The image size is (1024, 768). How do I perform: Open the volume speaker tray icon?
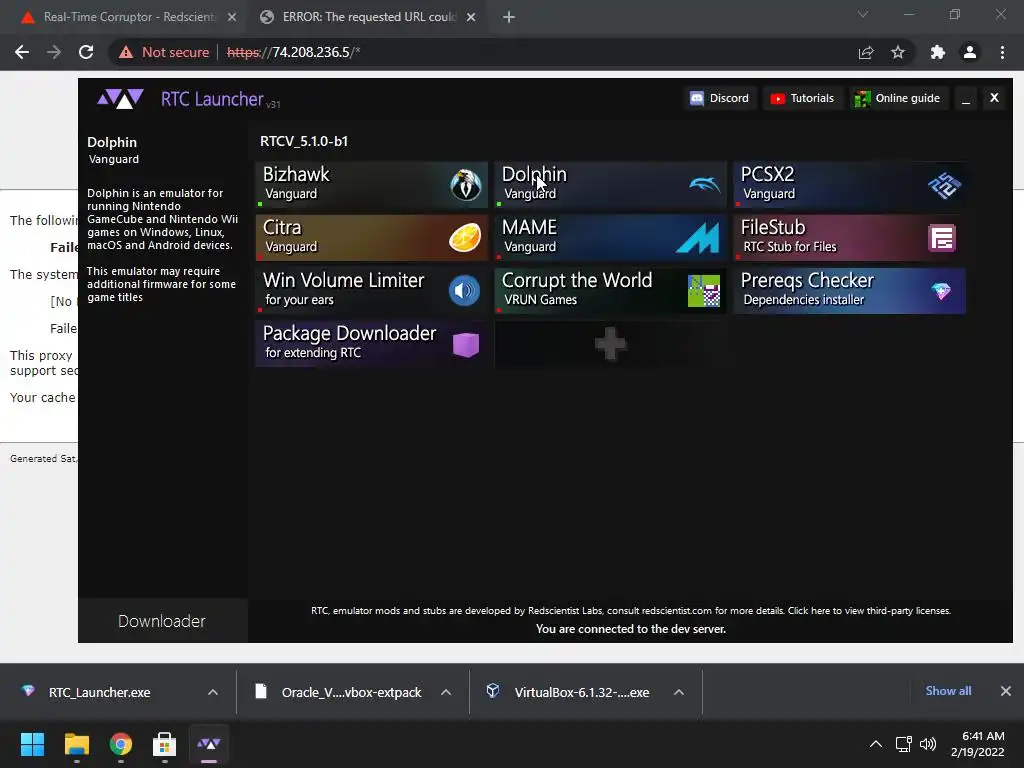tap(928, 744)
